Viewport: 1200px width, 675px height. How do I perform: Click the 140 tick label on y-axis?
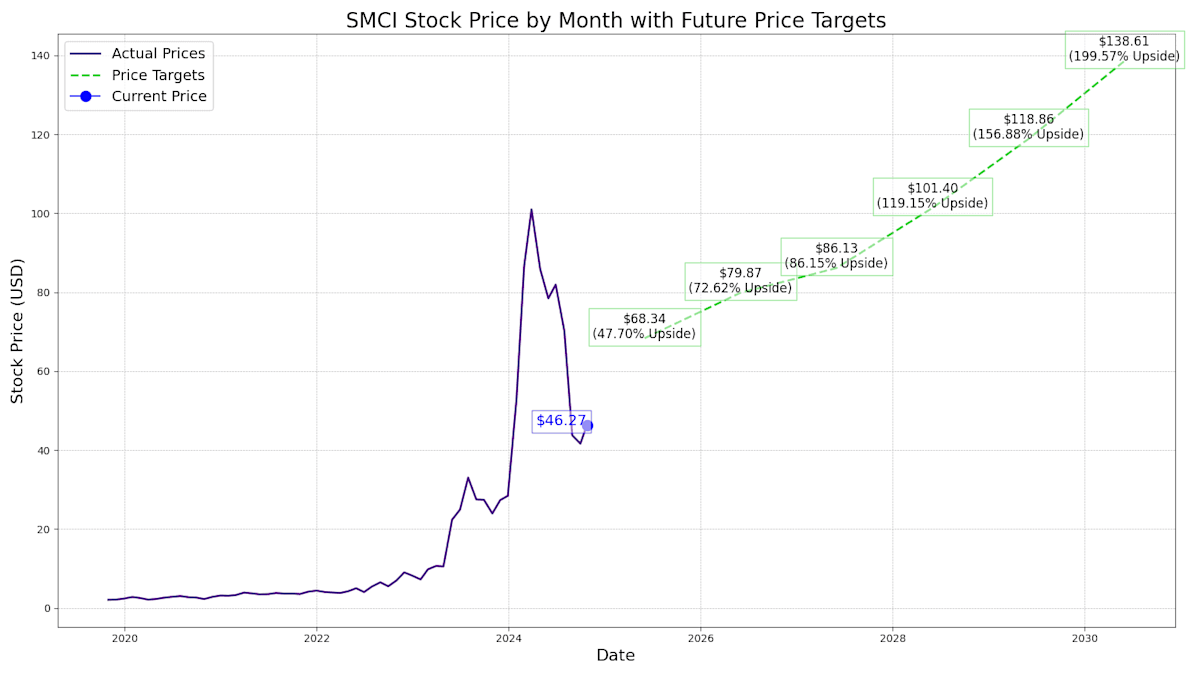coord(38,56)
